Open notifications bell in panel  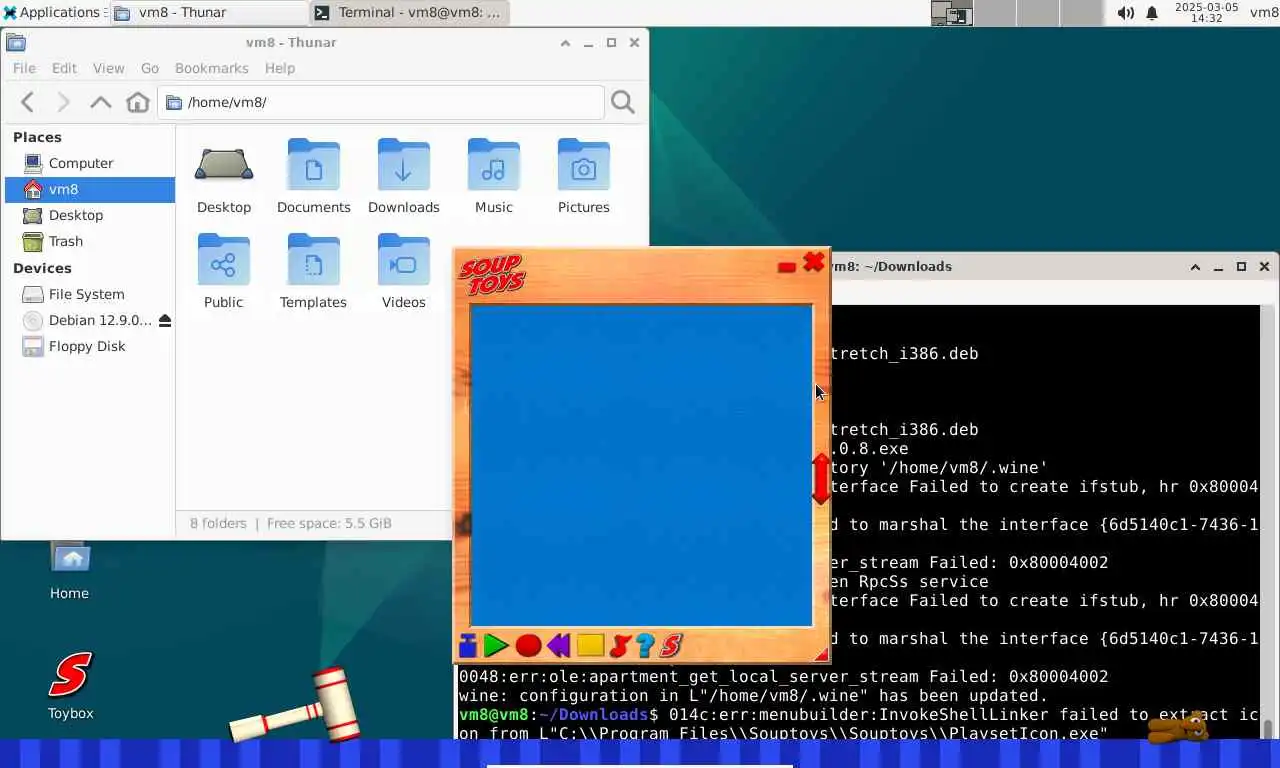pyautogui.click(x=1152, y=13)
